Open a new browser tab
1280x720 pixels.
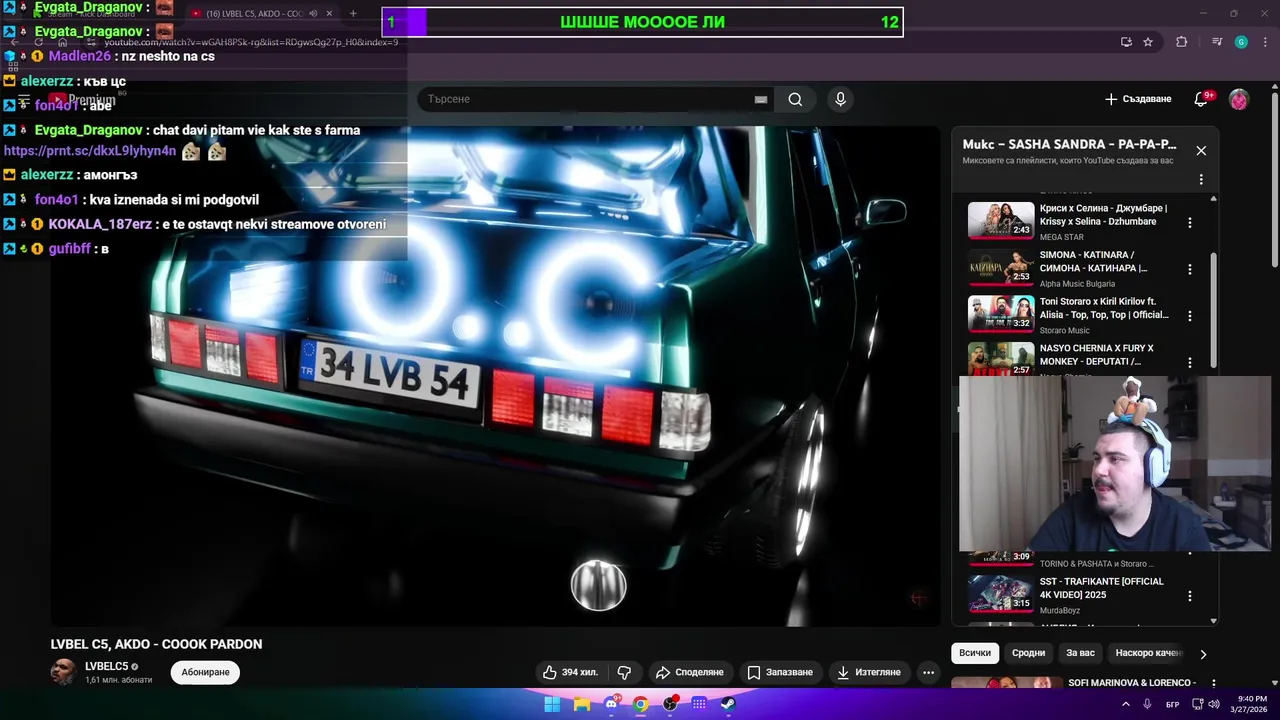(x=353, y=14)
